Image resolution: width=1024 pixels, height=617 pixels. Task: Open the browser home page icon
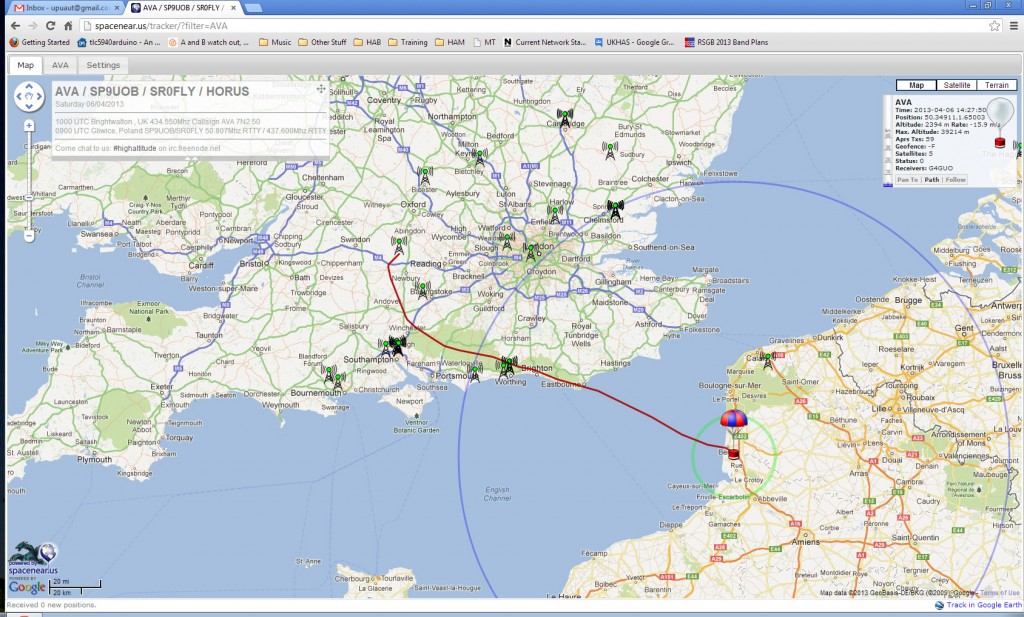tap(68, 25)
